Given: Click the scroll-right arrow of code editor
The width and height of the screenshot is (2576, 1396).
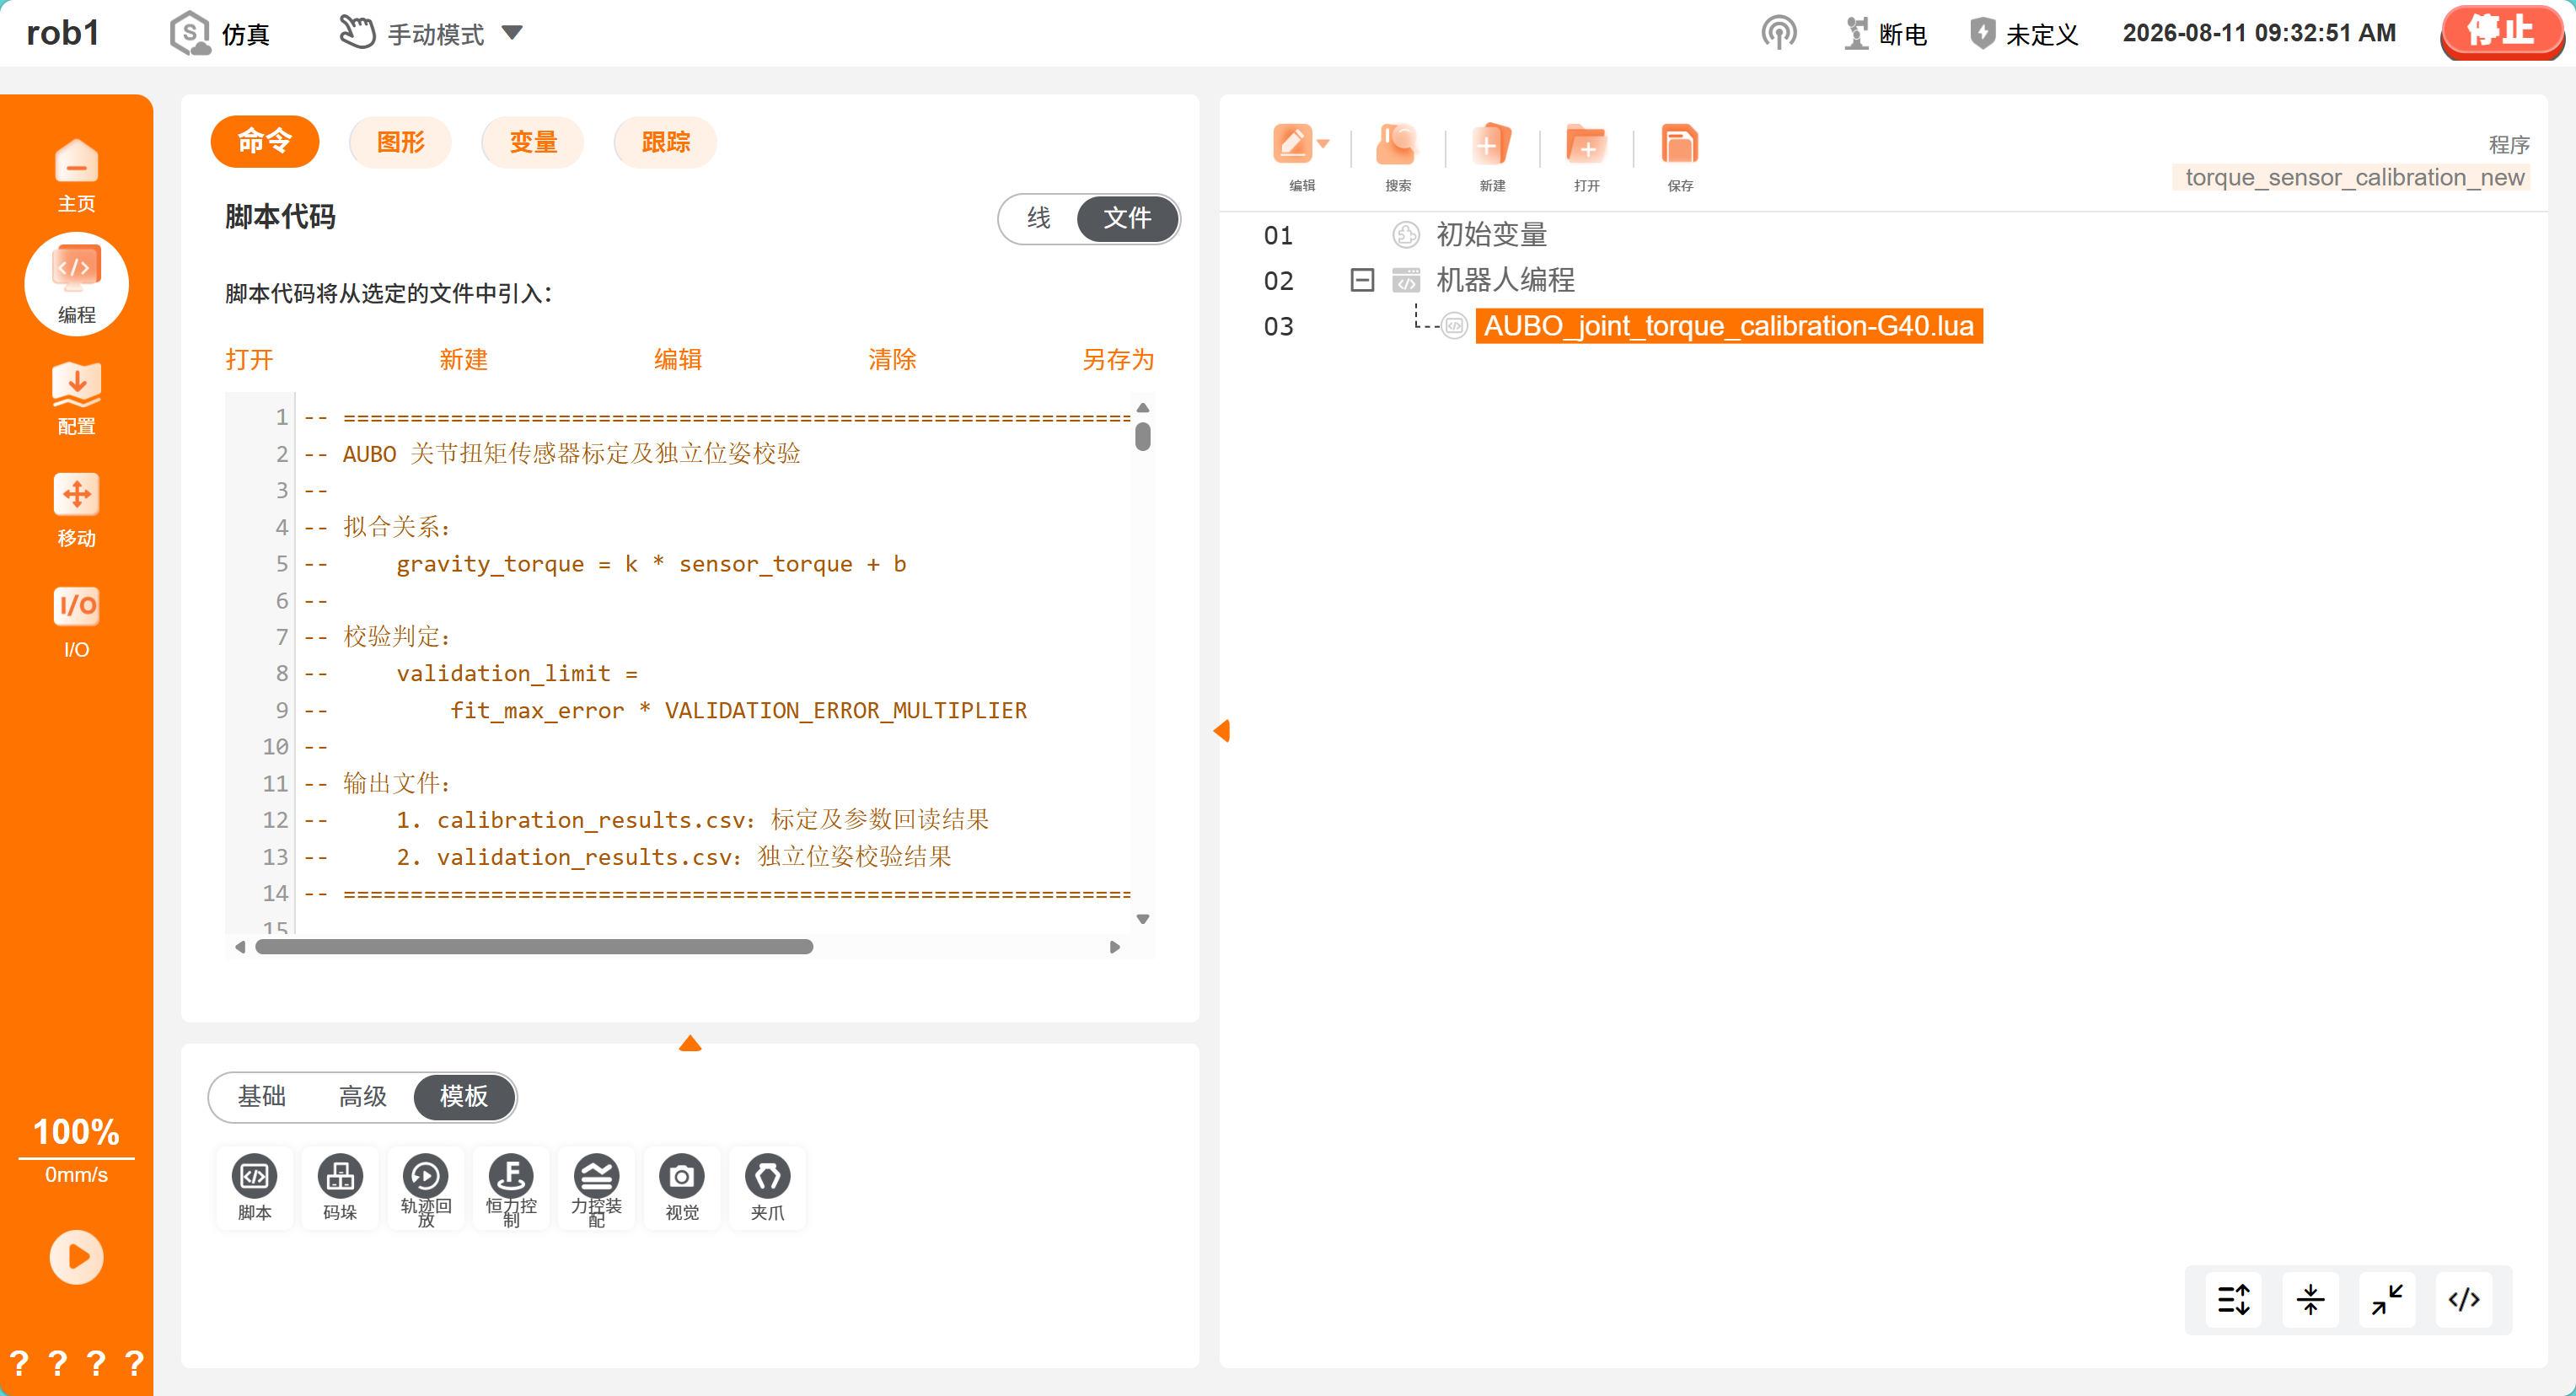Looking at the screenshot, I should coord(1115,947).
